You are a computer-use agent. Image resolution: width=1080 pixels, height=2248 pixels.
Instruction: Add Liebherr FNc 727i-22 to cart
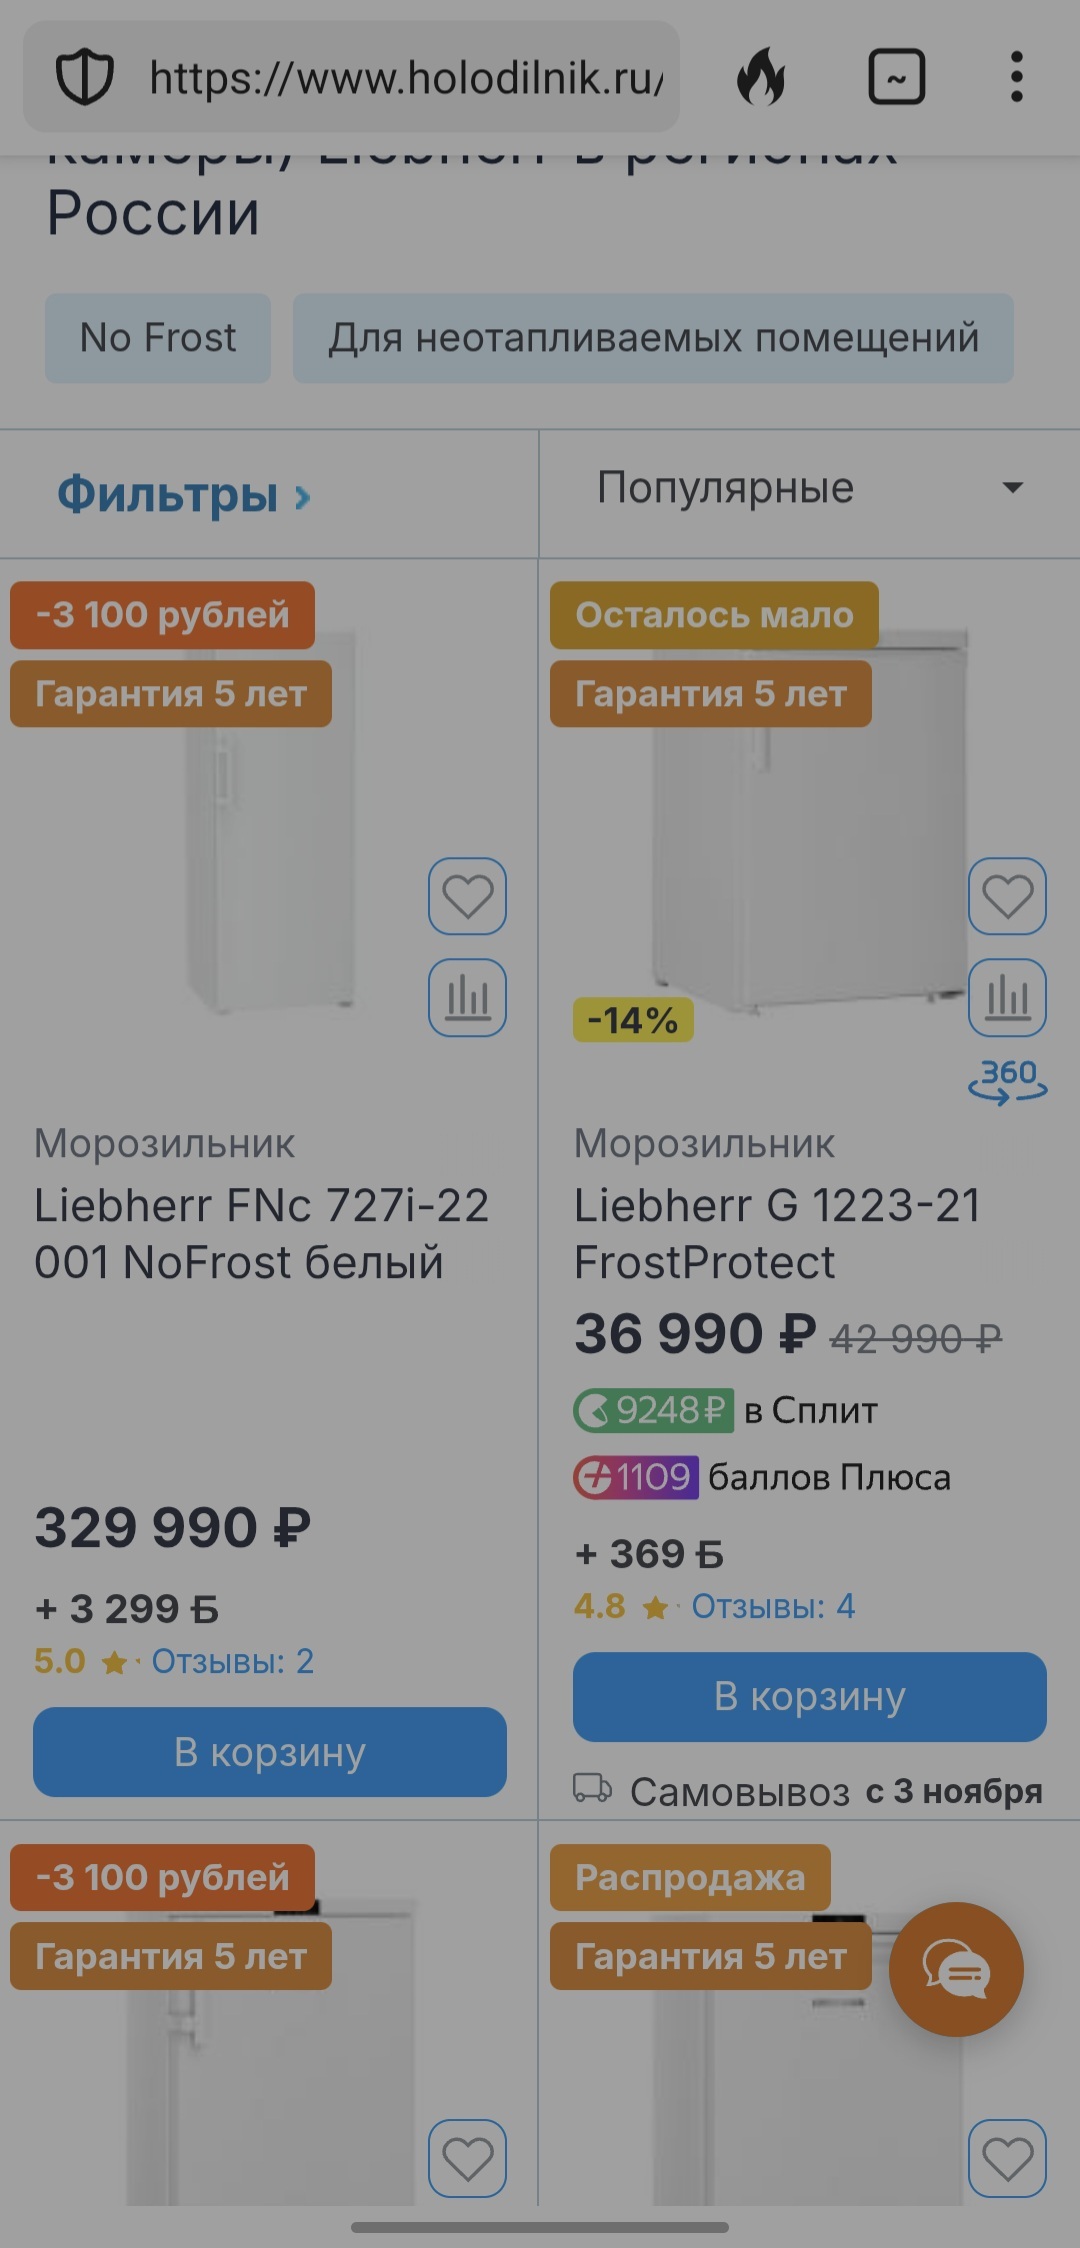click(270, 1752)
